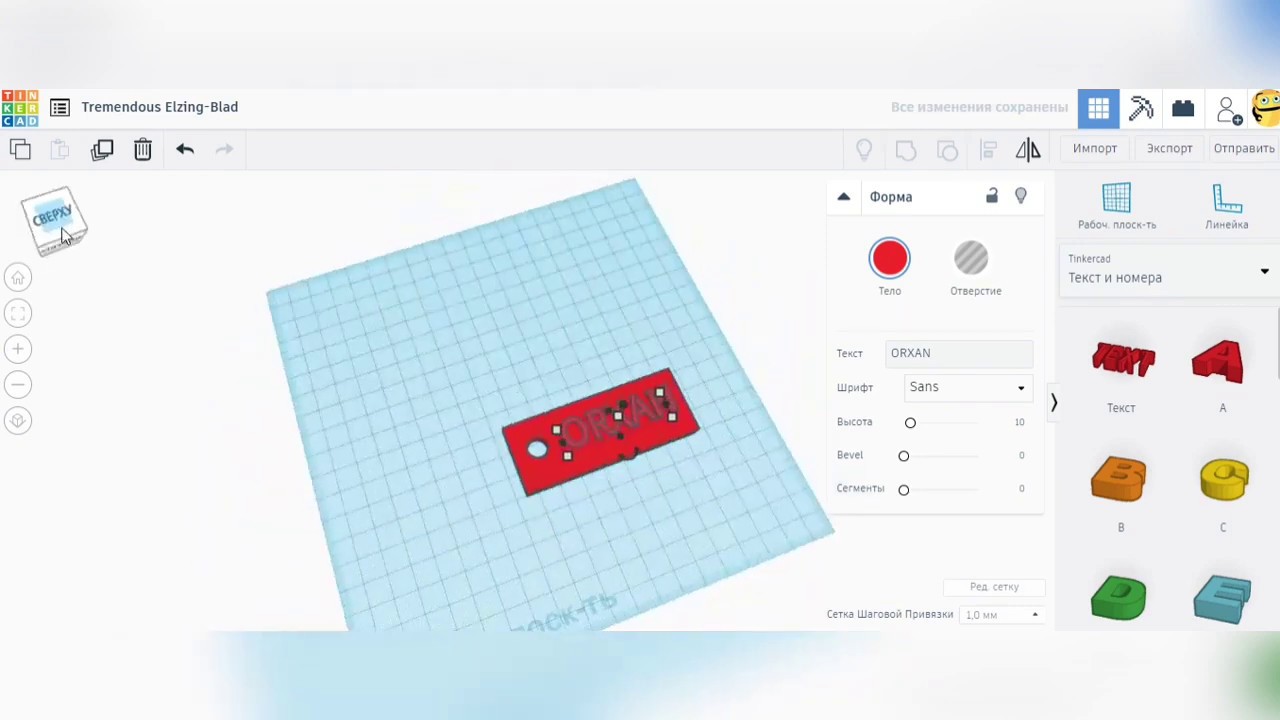Select the red Текст shape thumbnail
Viewport: 1280px width, 720px height.
coord(1123,360)
